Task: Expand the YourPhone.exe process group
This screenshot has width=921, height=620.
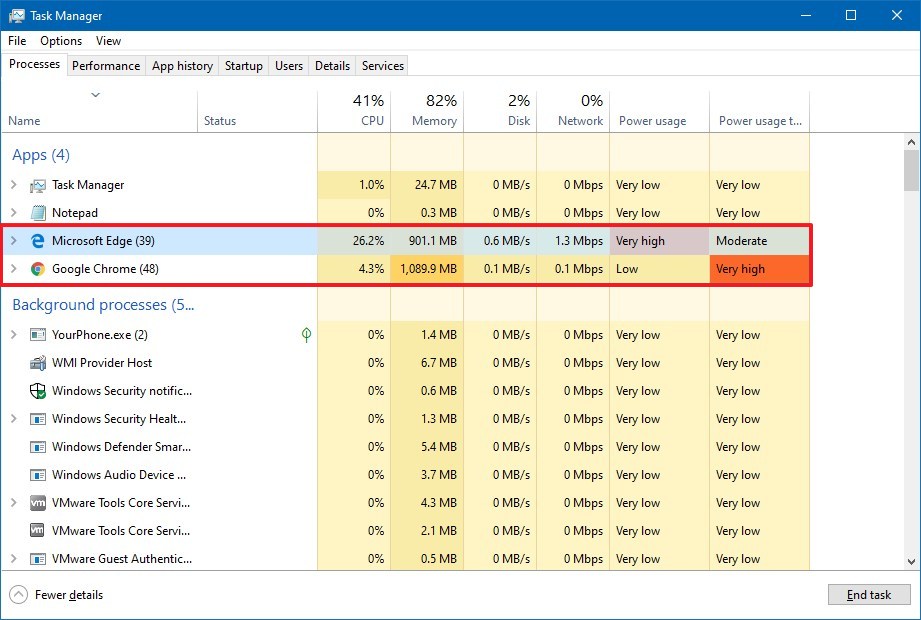Action: point(14,335)
